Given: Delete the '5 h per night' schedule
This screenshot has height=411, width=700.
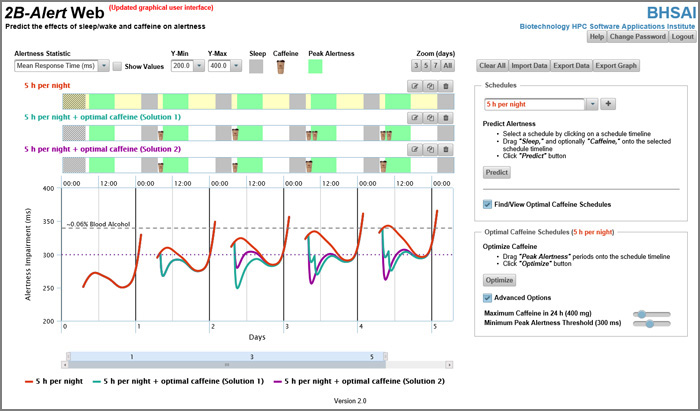Looking at the screenshot, I should tap(446, 86).
